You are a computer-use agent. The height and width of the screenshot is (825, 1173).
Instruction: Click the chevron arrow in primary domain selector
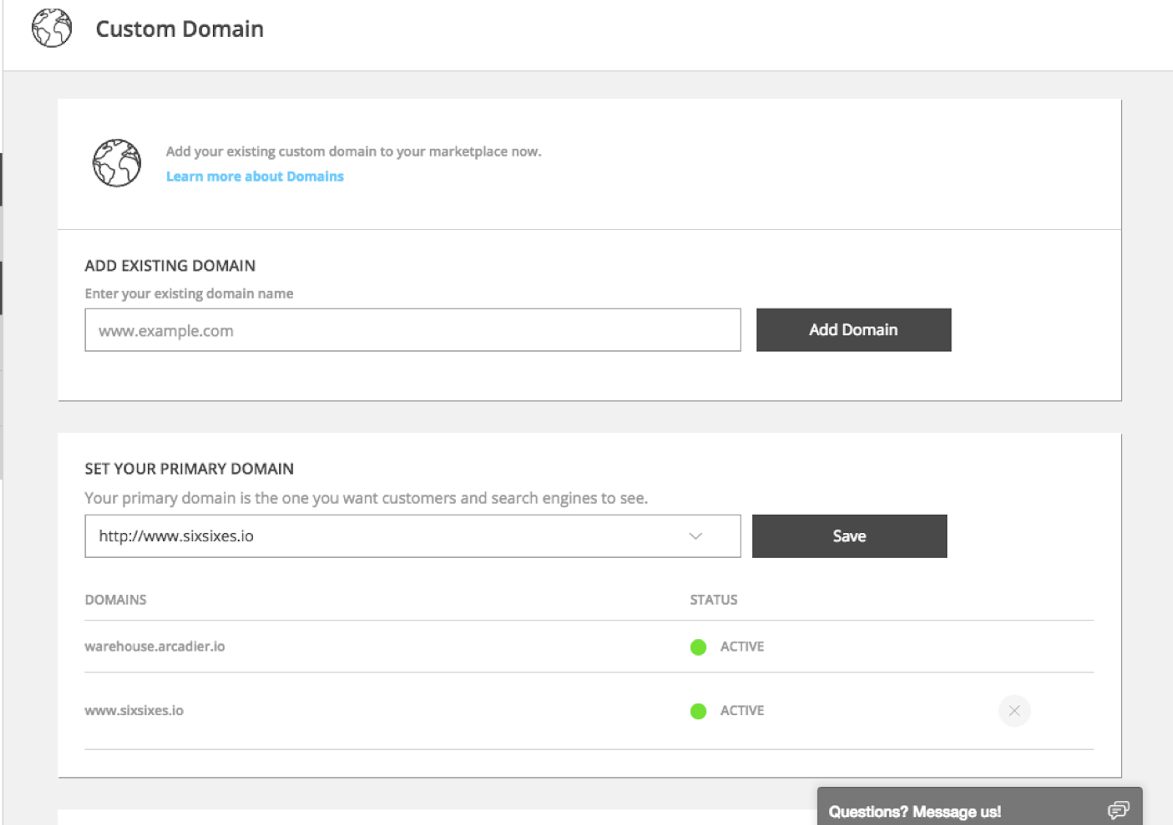click(x=696, y=536)
